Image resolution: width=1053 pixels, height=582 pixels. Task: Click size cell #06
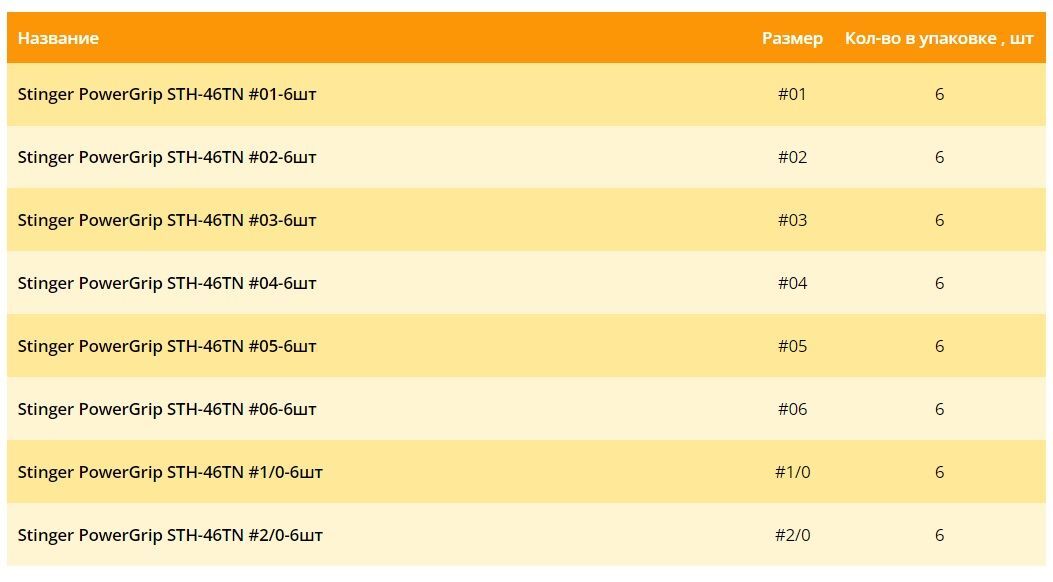click(x=792, y=409)
